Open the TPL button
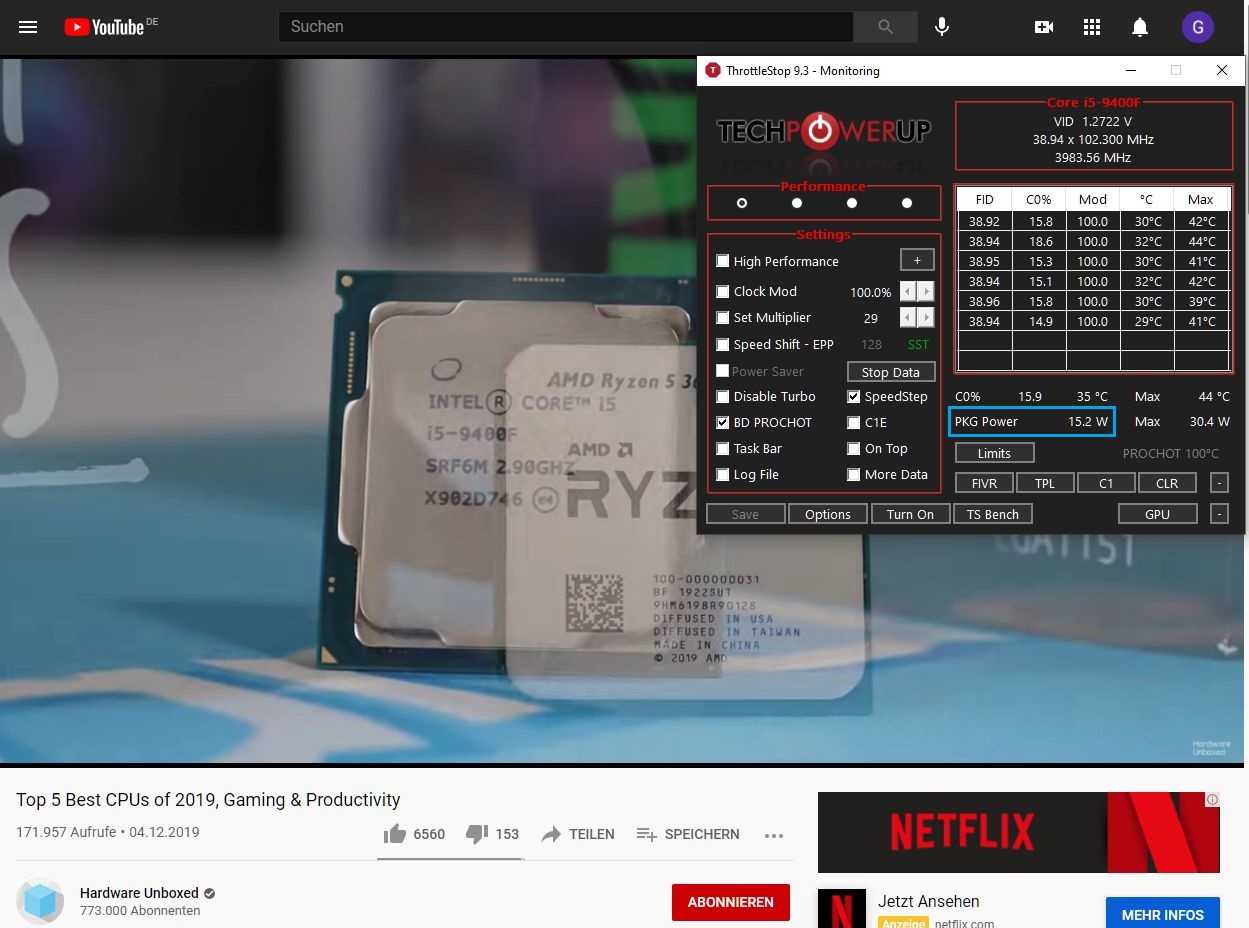 [1045, 483]
